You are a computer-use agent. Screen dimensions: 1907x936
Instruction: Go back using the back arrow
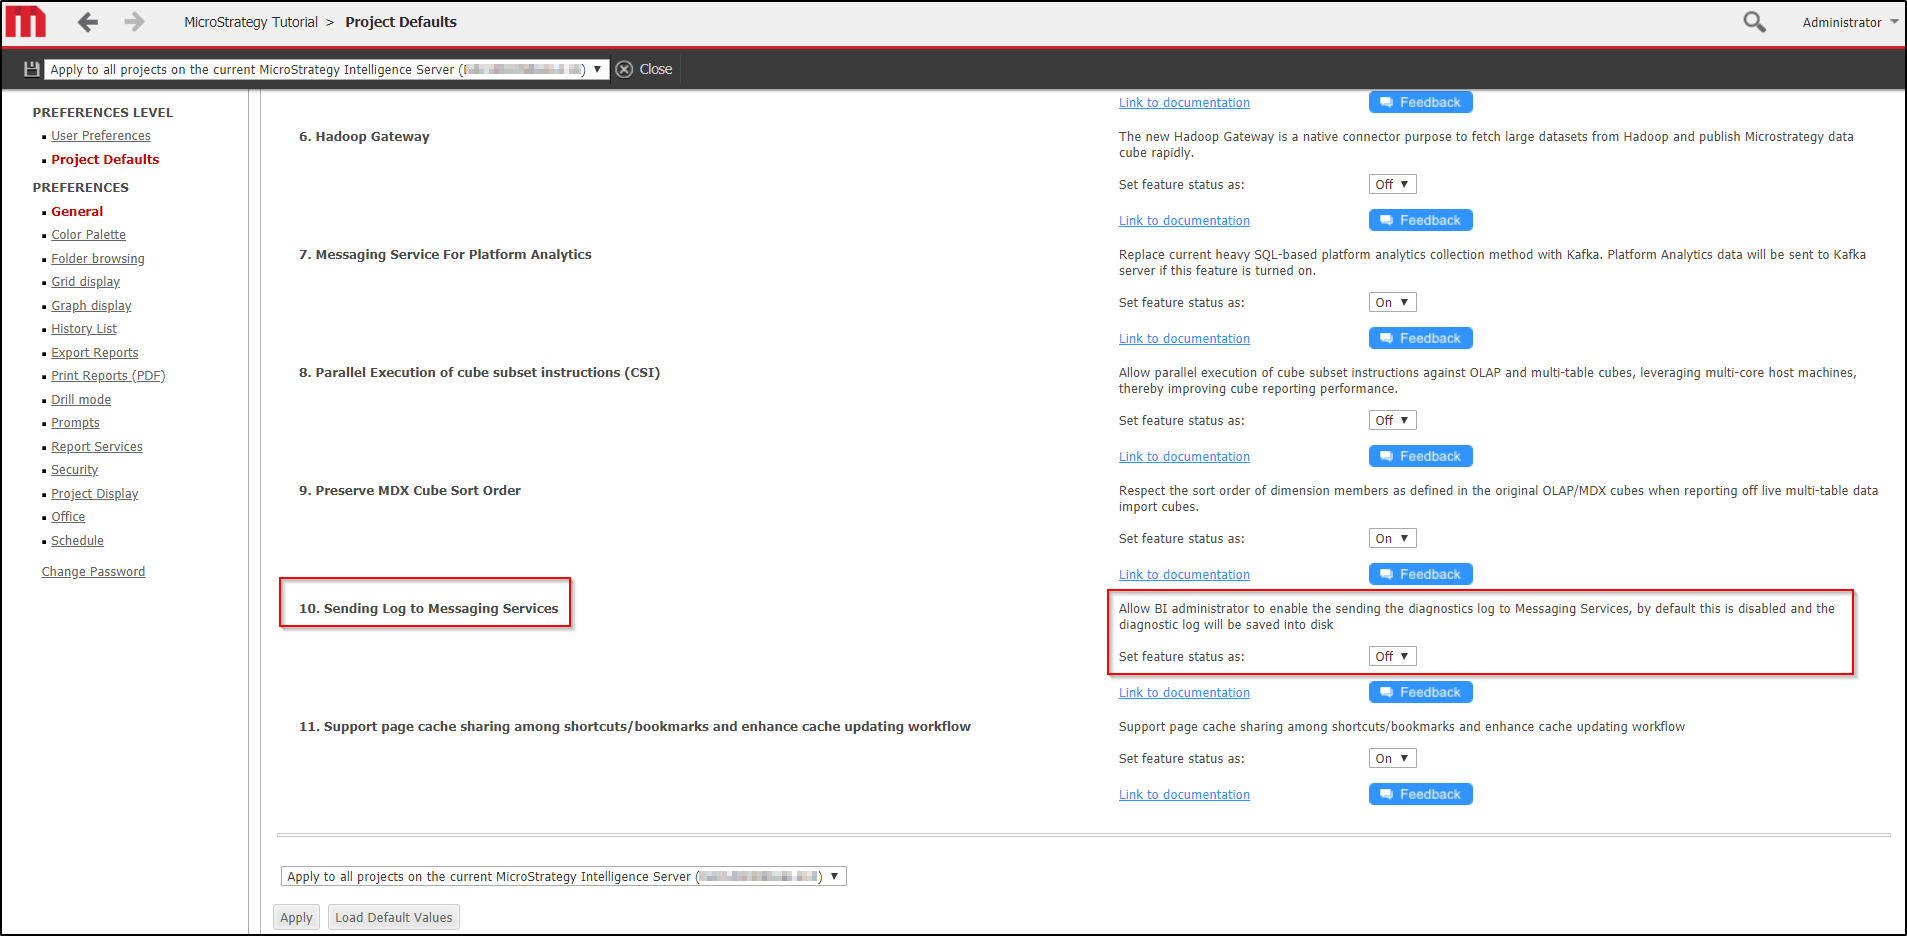(x=88, y=22)
